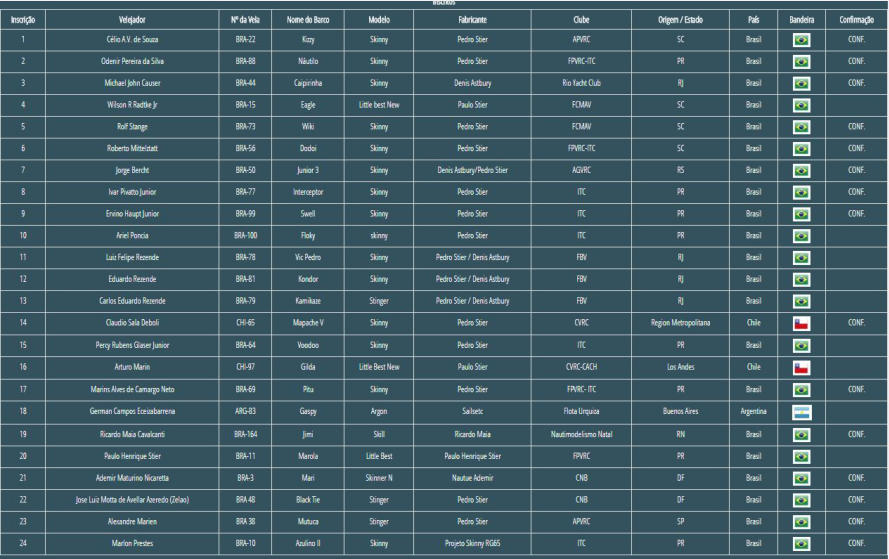This screenshot has width=889, height=559.
Task: Click Brazil flag for Paulo Henrique Stier
Action: [801, 456]
